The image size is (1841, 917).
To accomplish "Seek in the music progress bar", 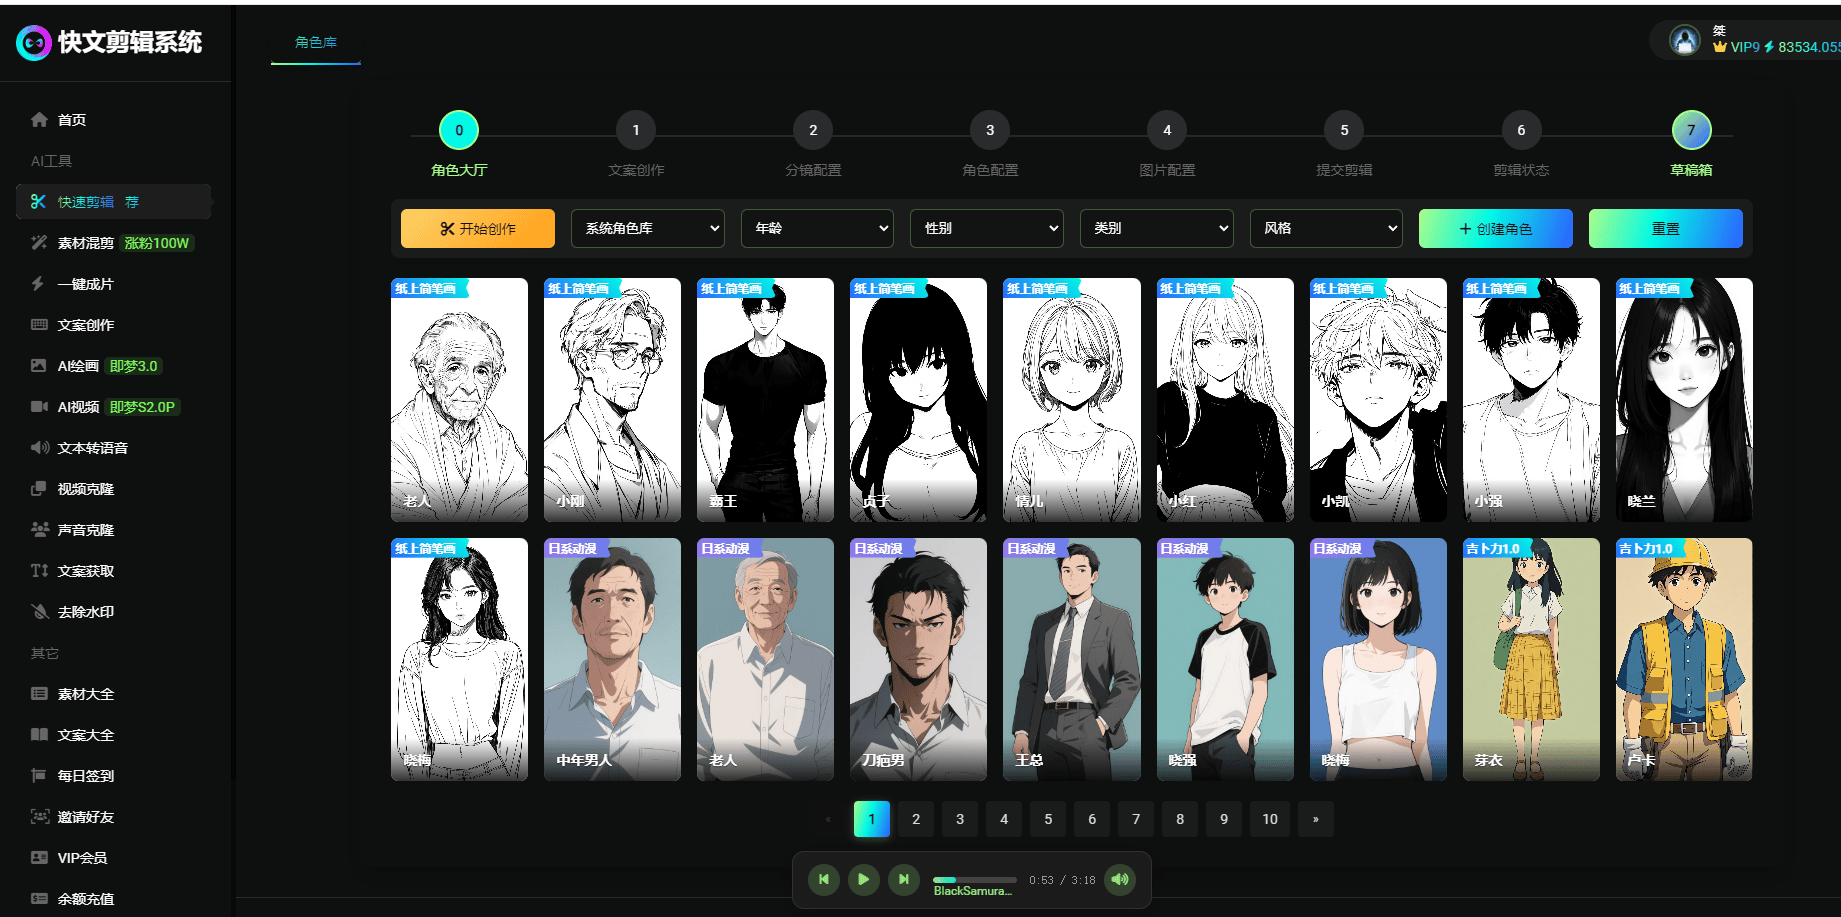I will (974, 880).
